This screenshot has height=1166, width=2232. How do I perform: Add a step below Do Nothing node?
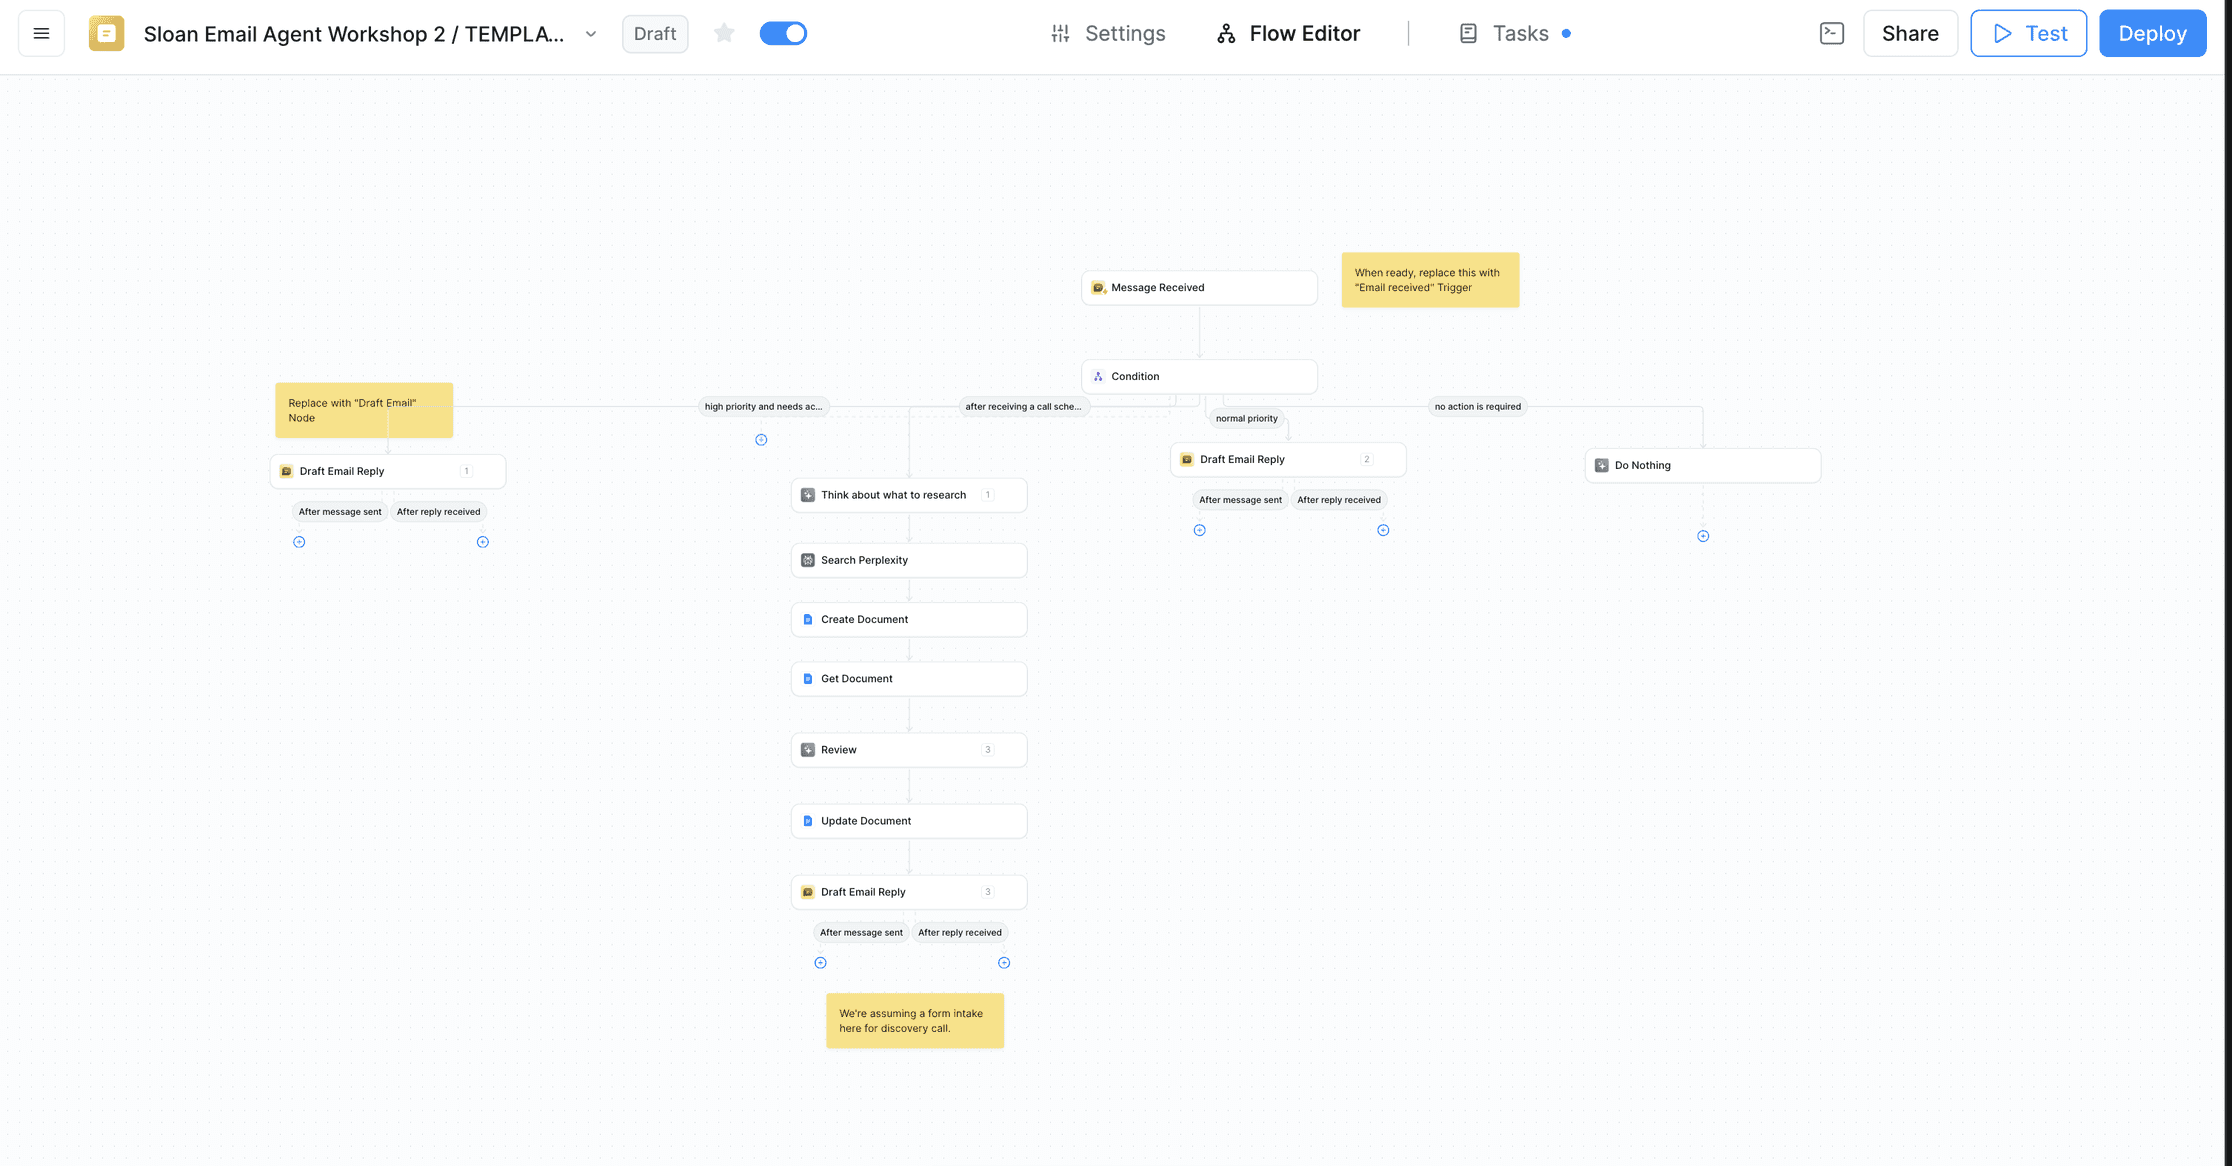[x=1703, y=536]
